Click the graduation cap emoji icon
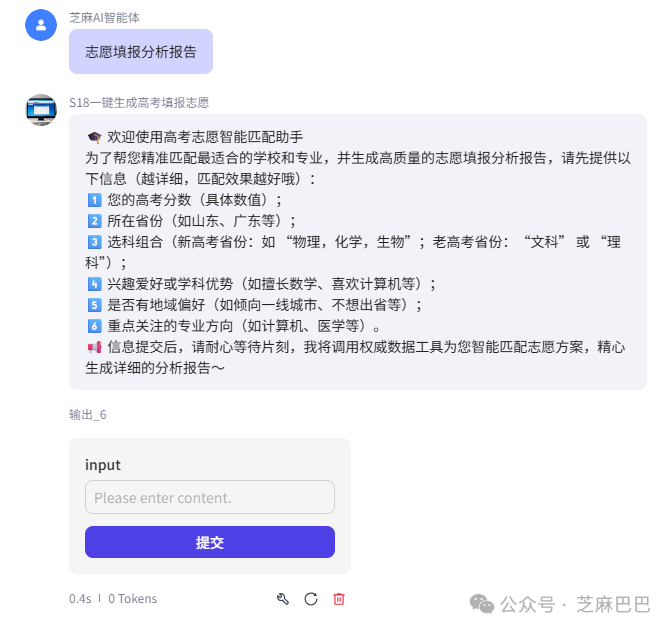Screen dimensions: 672x631 point(94,137)
